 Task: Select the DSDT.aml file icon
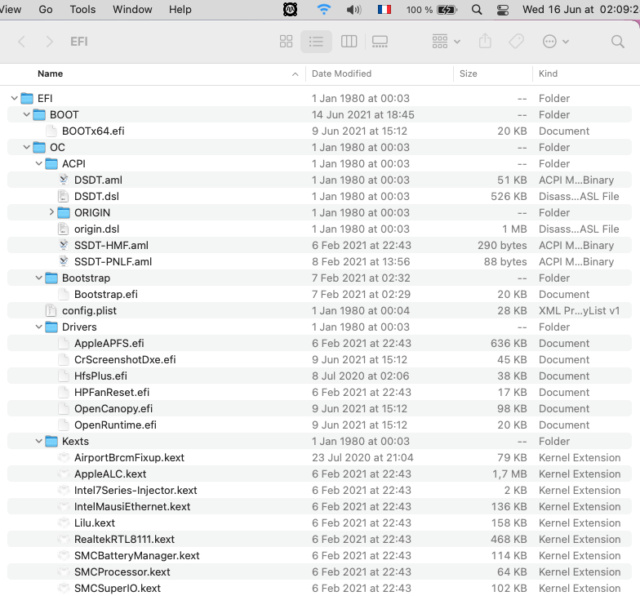(x=63, y=180)
